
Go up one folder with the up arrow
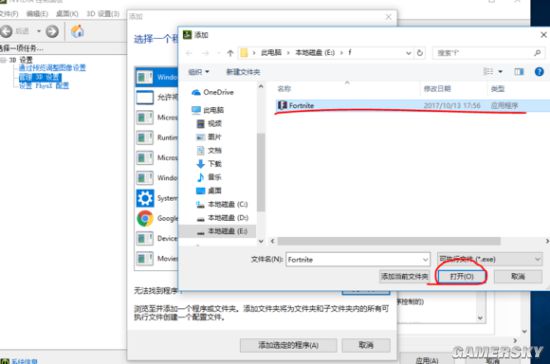(230, 53)
